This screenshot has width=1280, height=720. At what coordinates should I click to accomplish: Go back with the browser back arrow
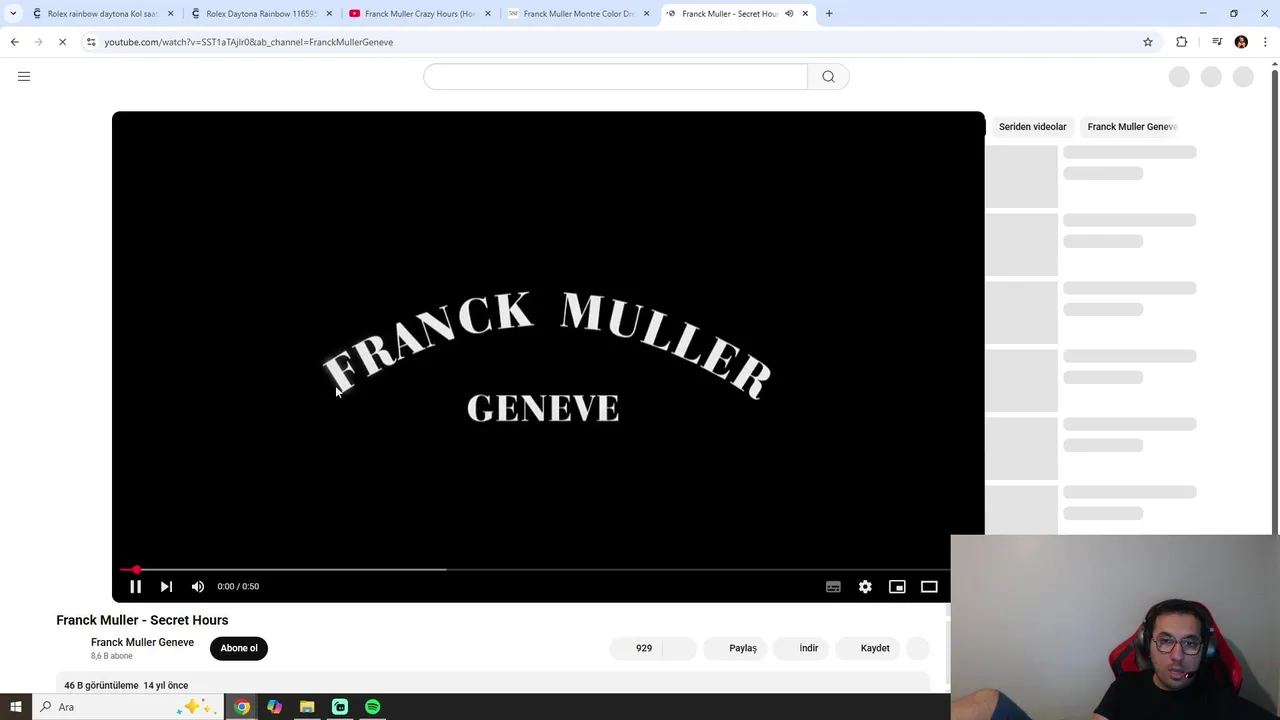14,42
